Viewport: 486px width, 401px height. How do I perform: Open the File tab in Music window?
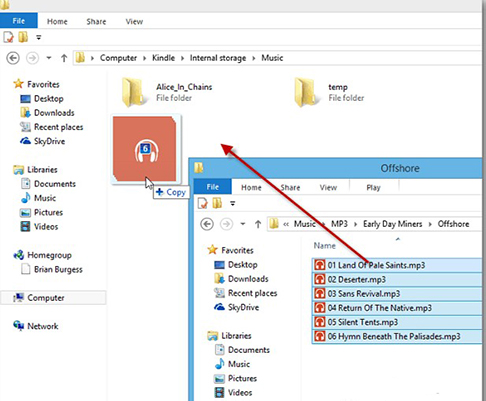pyautogui.click(x=19, y=21)
